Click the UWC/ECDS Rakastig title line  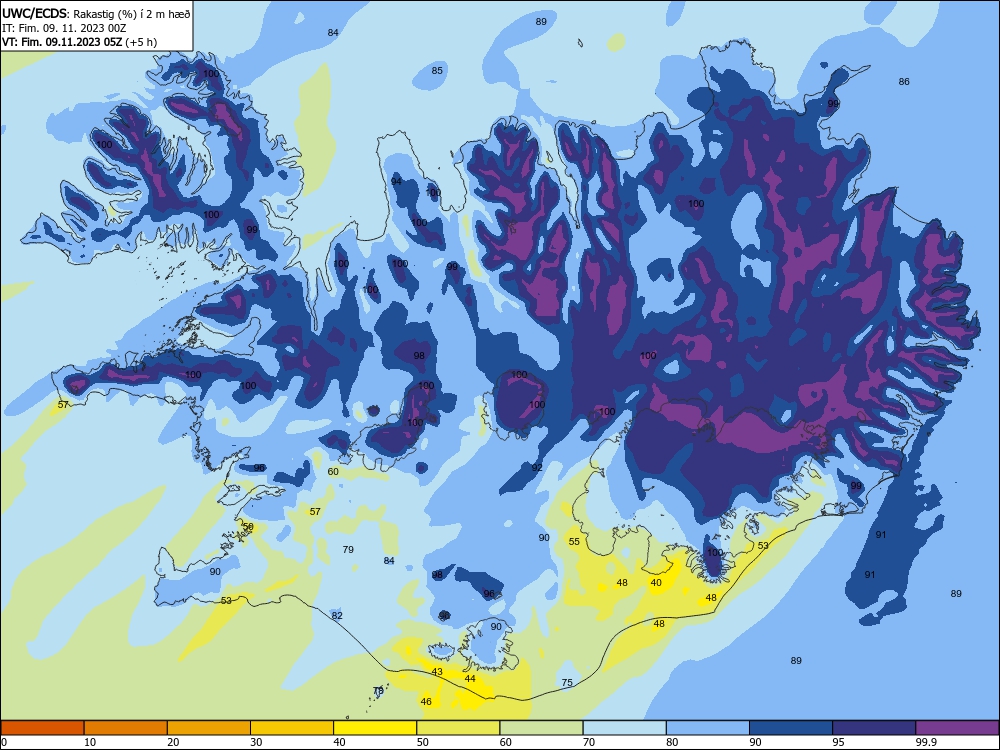click(96, 13)
